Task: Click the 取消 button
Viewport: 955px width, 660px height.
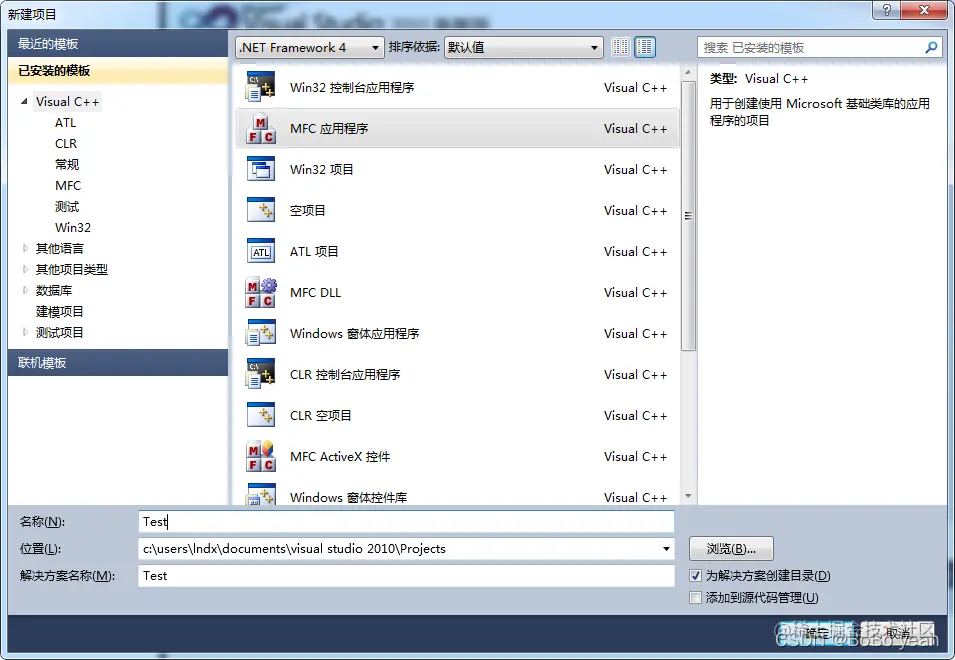Action: click(898, 634)
